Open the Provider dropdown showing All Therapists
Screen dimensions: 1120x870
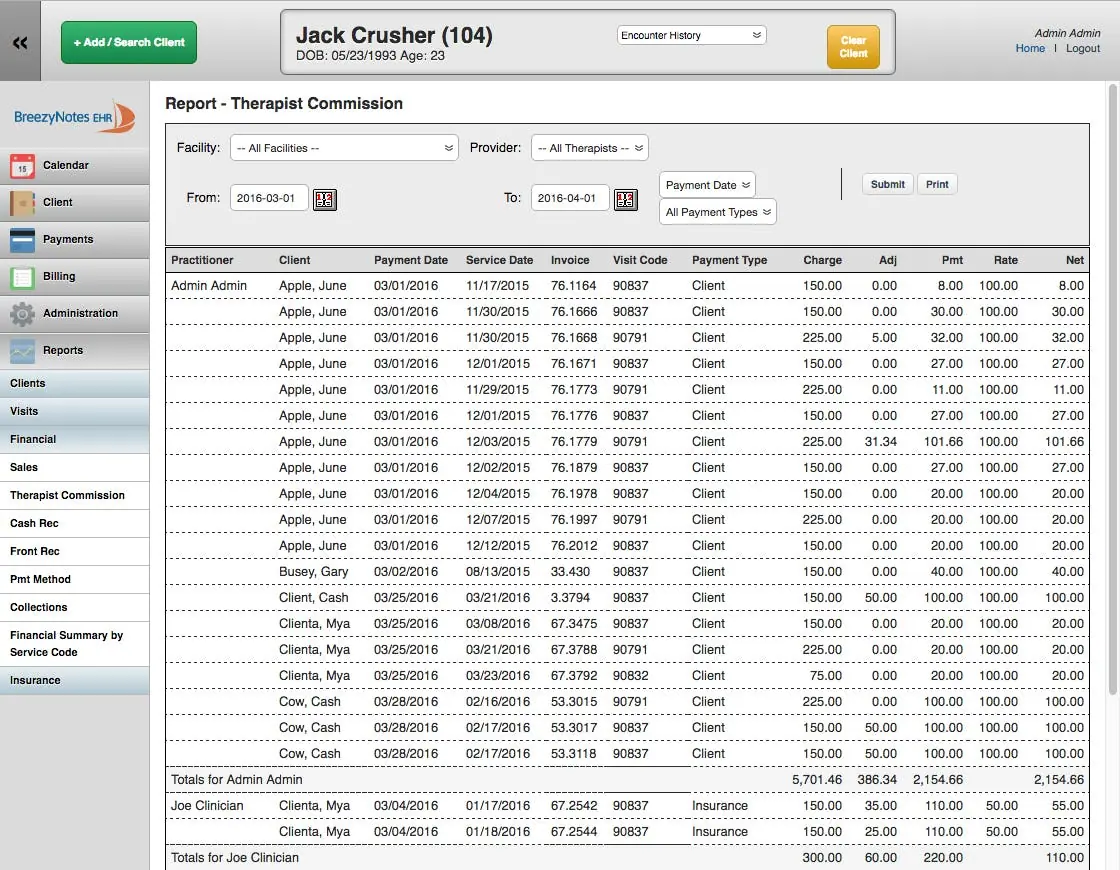[590, 147]
